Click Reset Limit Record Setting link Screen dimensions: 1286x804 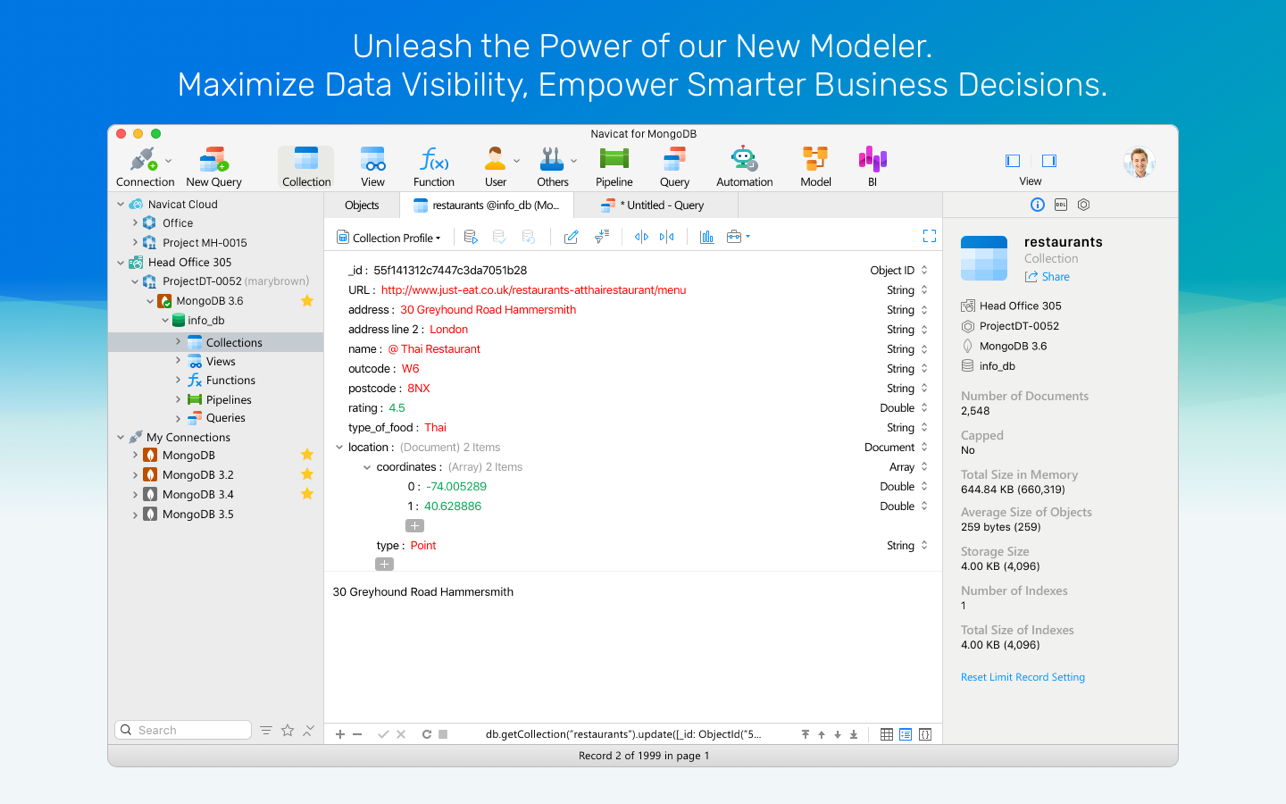point(1022,677)
